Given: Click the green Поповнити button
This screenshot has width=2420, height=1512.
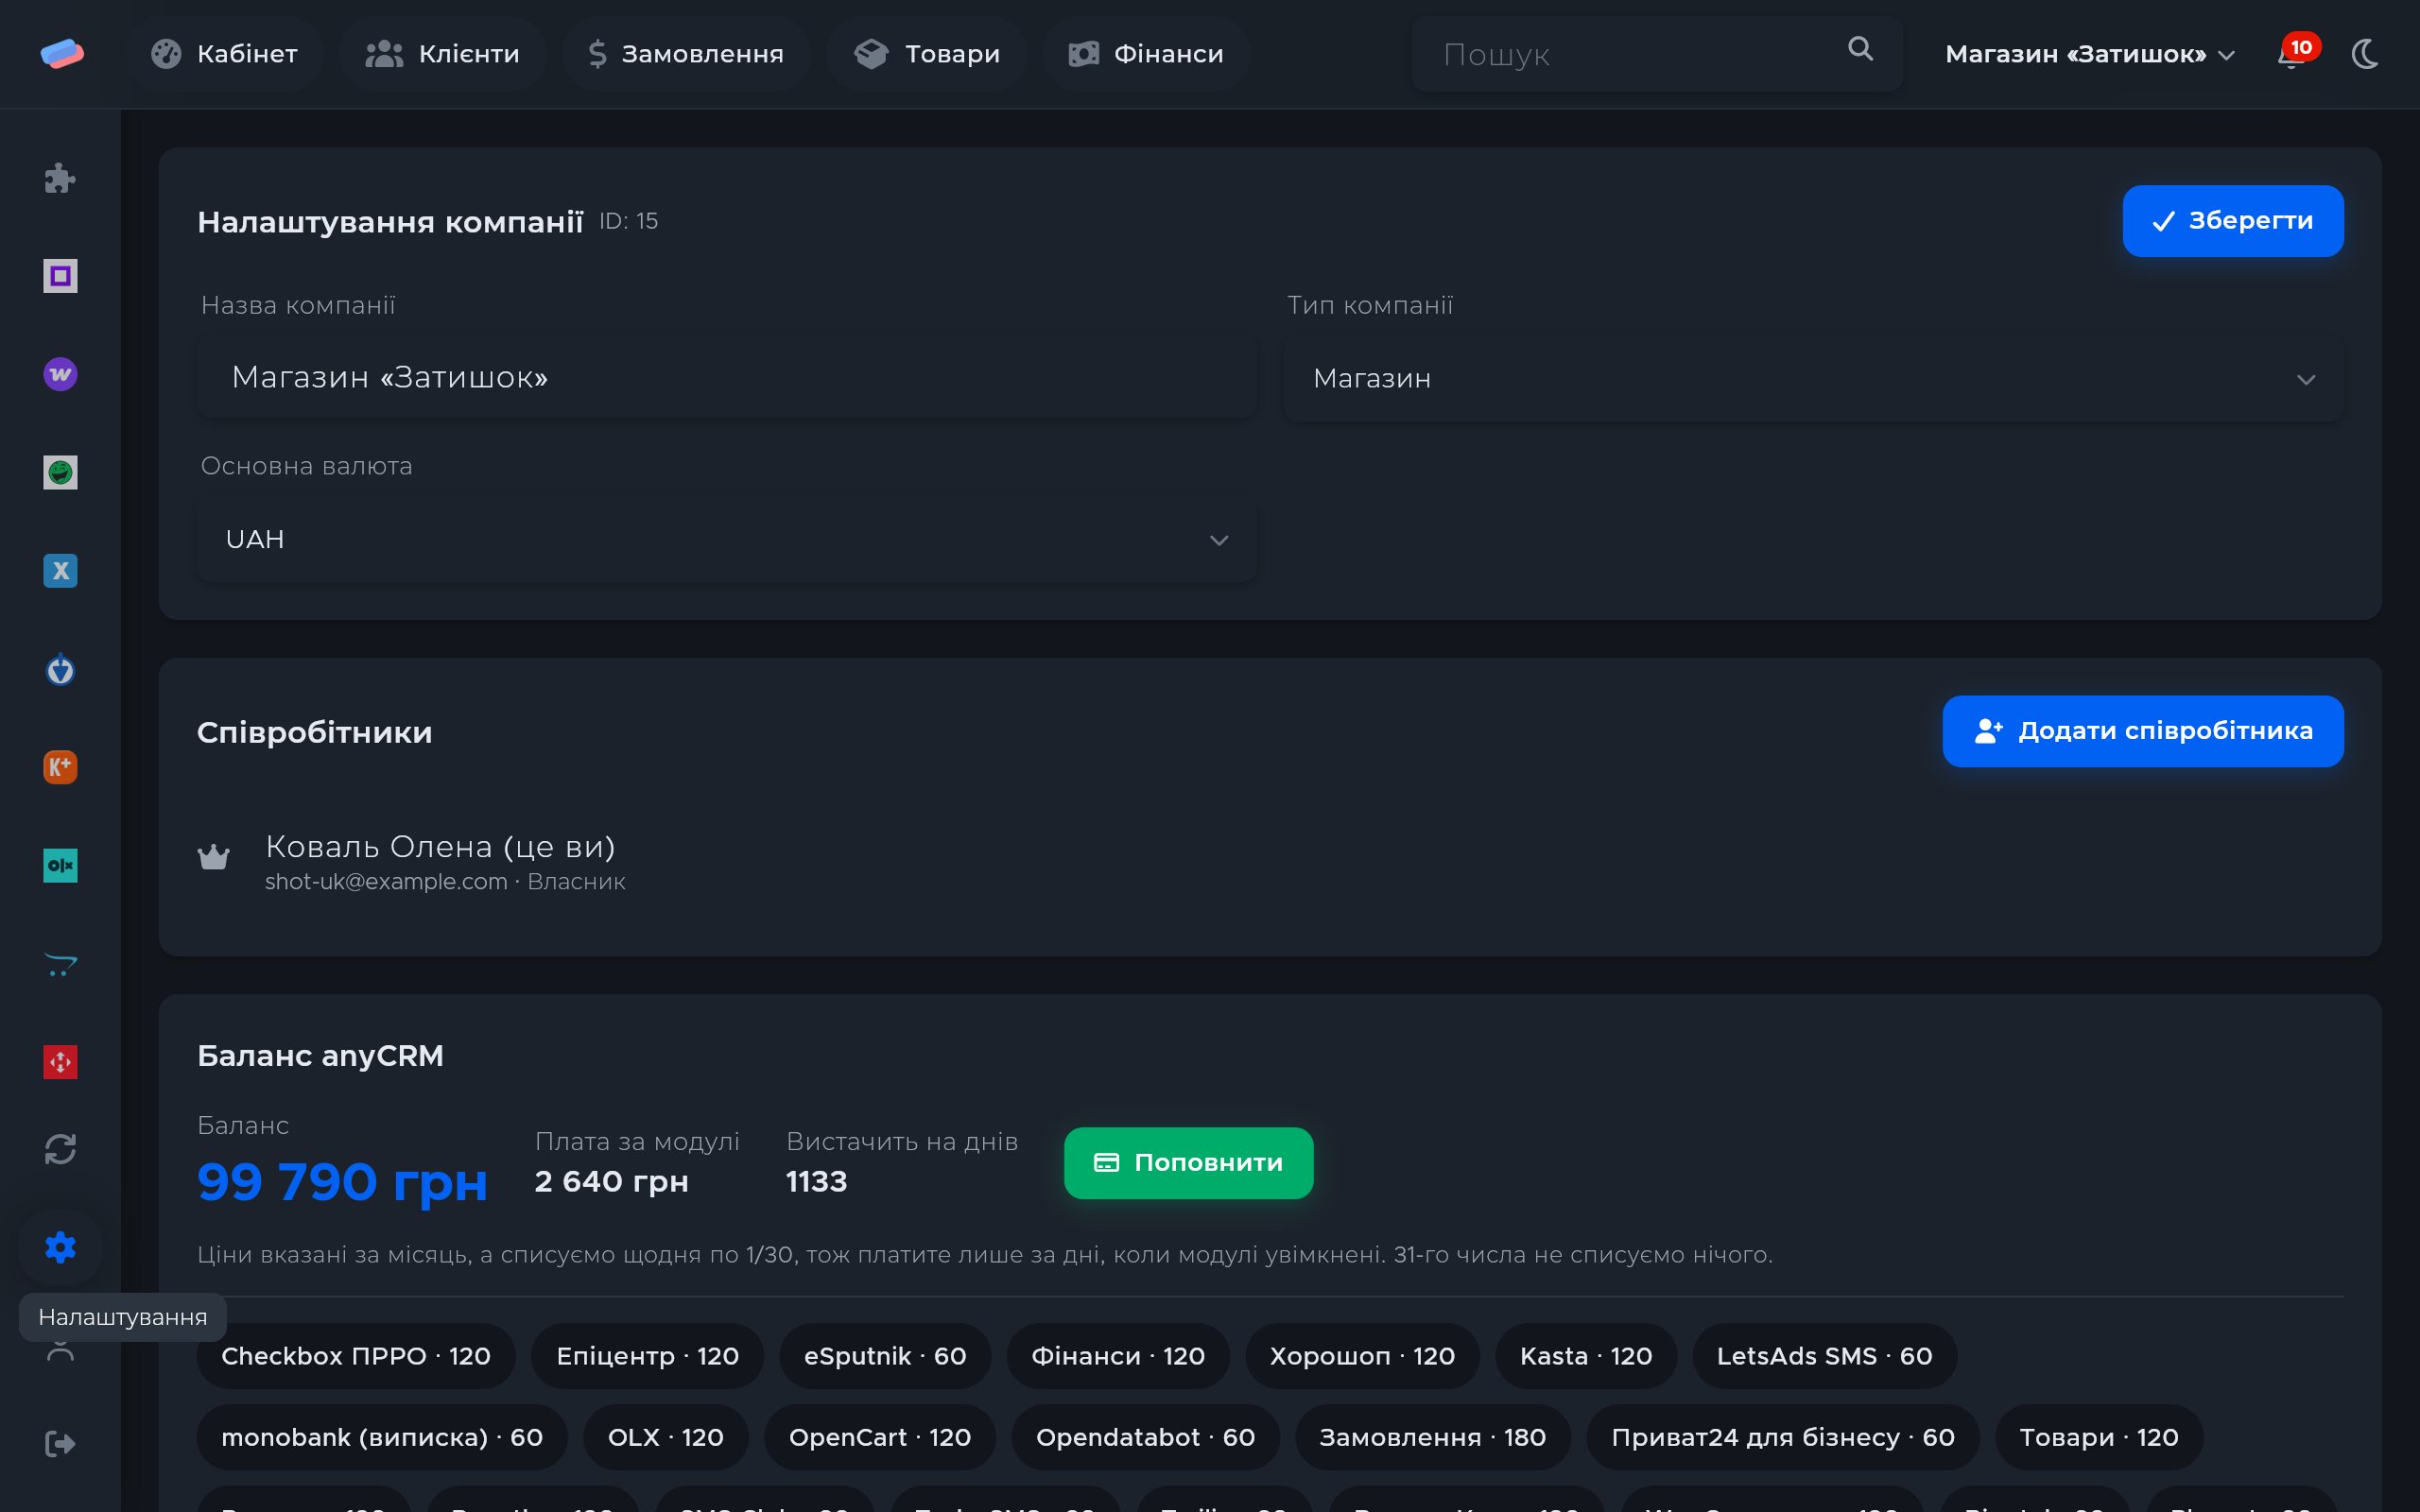Looking at the screenshot, I should pos(1188,1163).
